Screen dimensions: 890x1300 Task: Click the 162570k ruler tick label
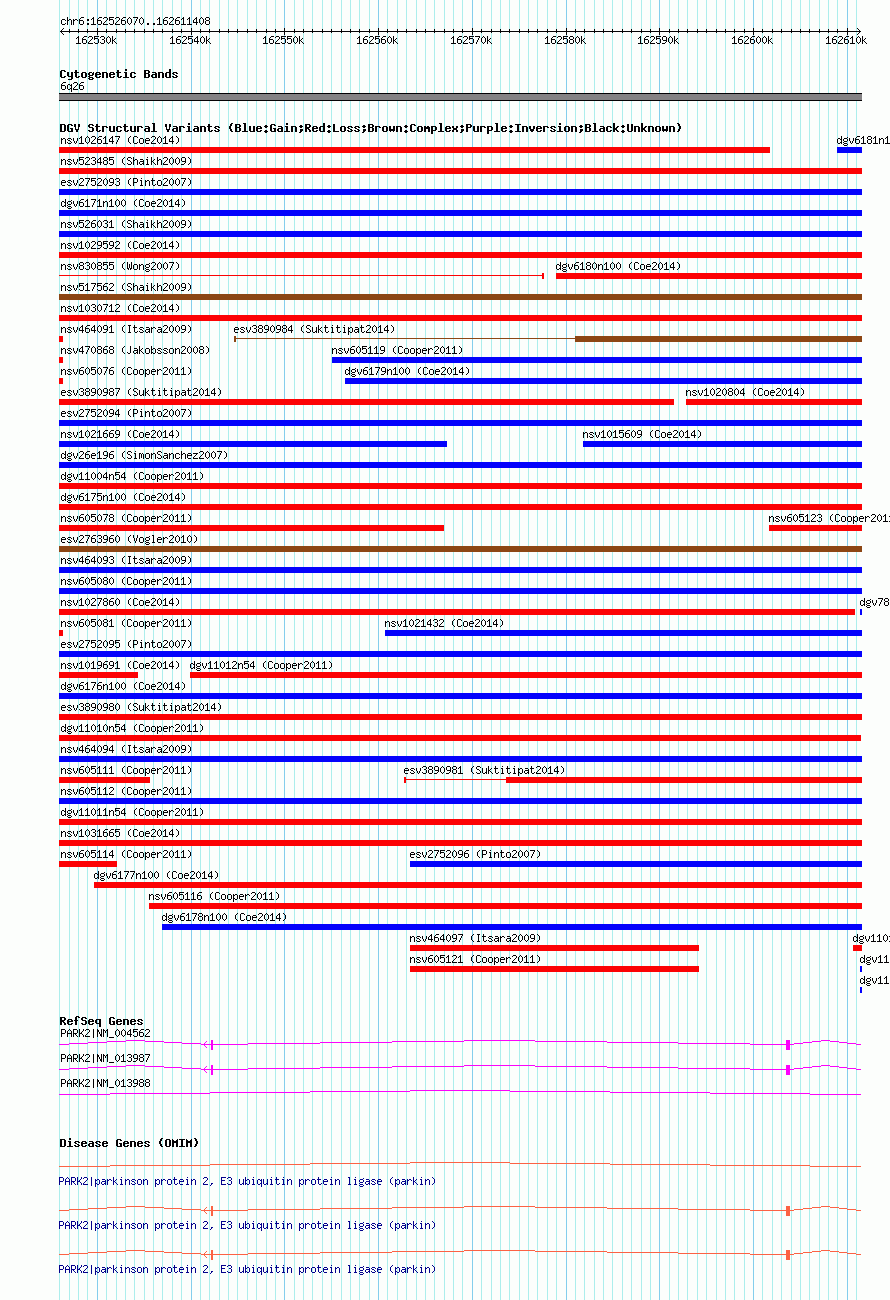[470, 40]
